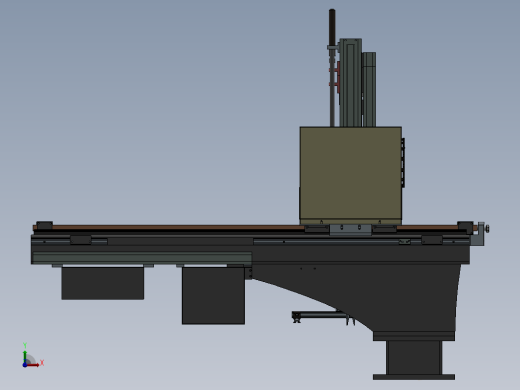Click the green Y axis of the triad

[x=25, y=357]
